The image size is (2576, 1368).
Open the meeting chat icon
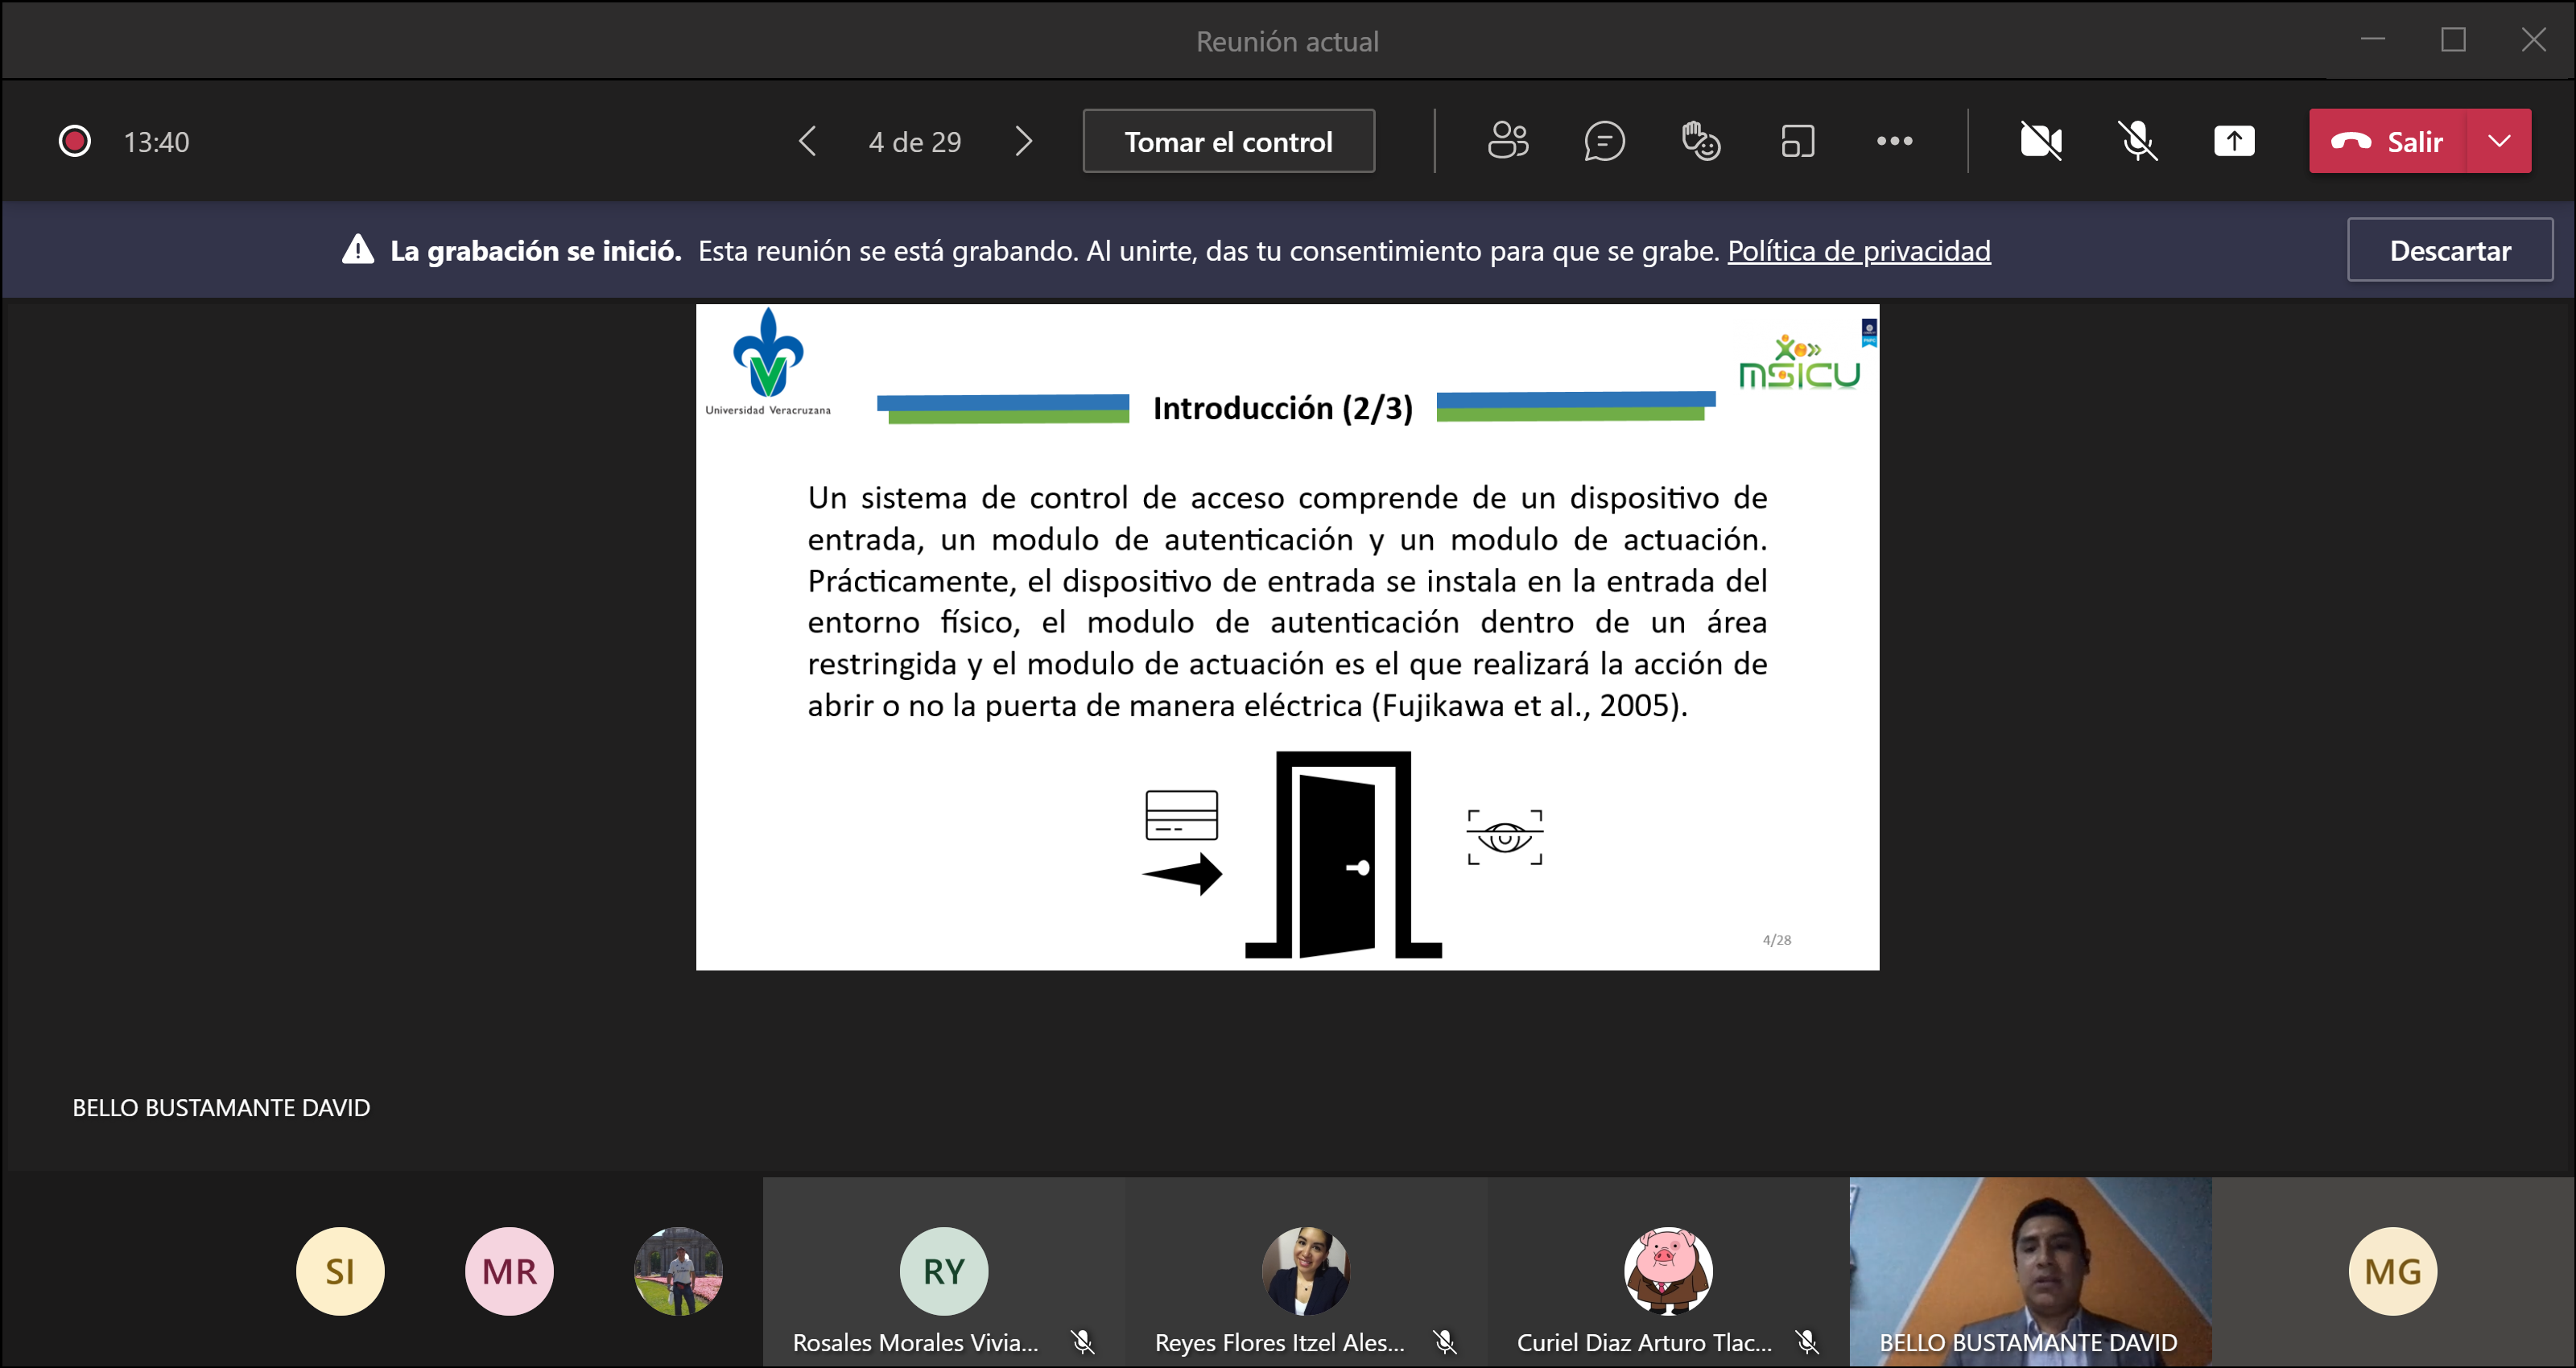pos(1604,141)
